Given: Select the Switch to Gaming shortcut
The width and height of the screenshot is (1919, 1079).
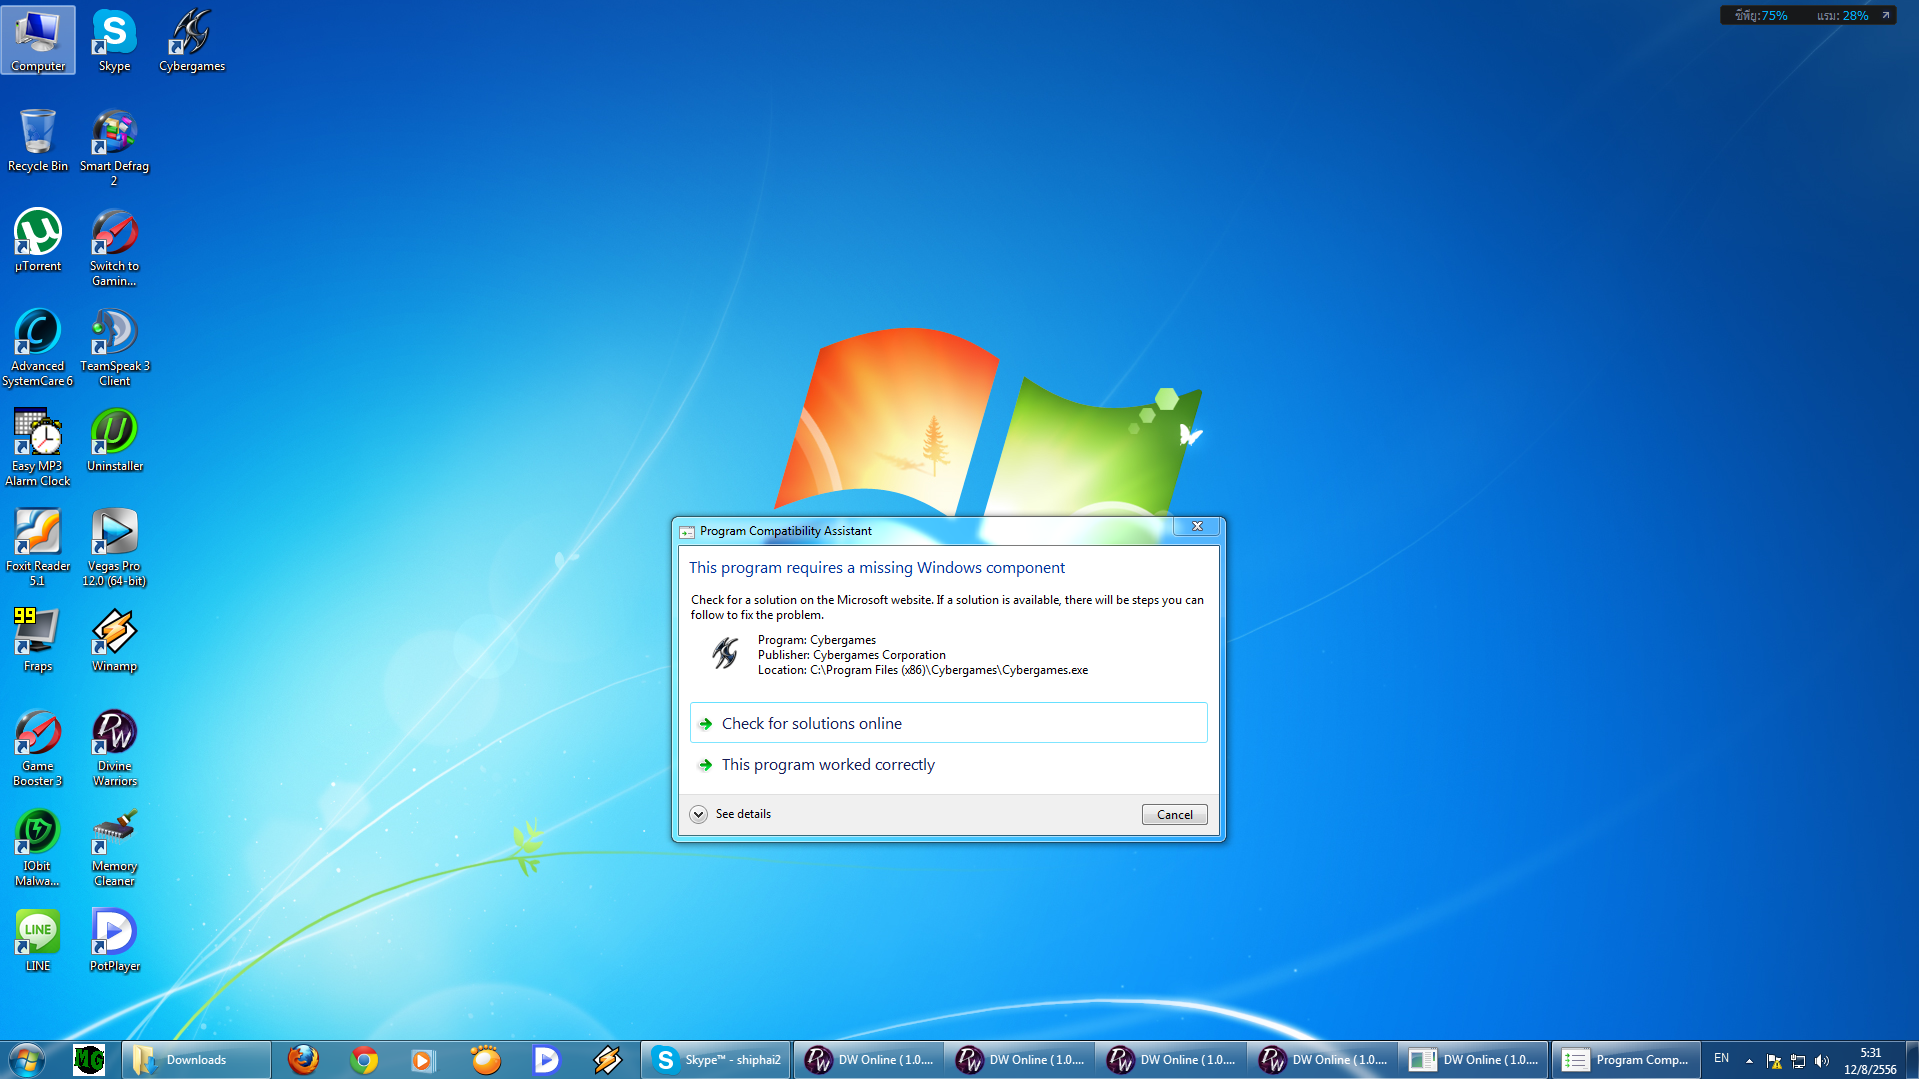Looking at the screenshot, I should pyautogui.click(x=114, y=247).
